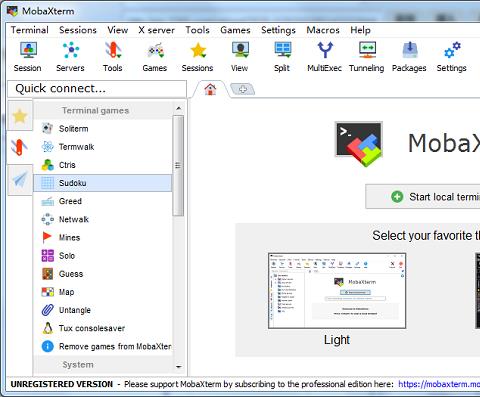The height and width of the screenshot is (397, 480).
Task: Start Tux consolesaver
Action: coord(103,328)
